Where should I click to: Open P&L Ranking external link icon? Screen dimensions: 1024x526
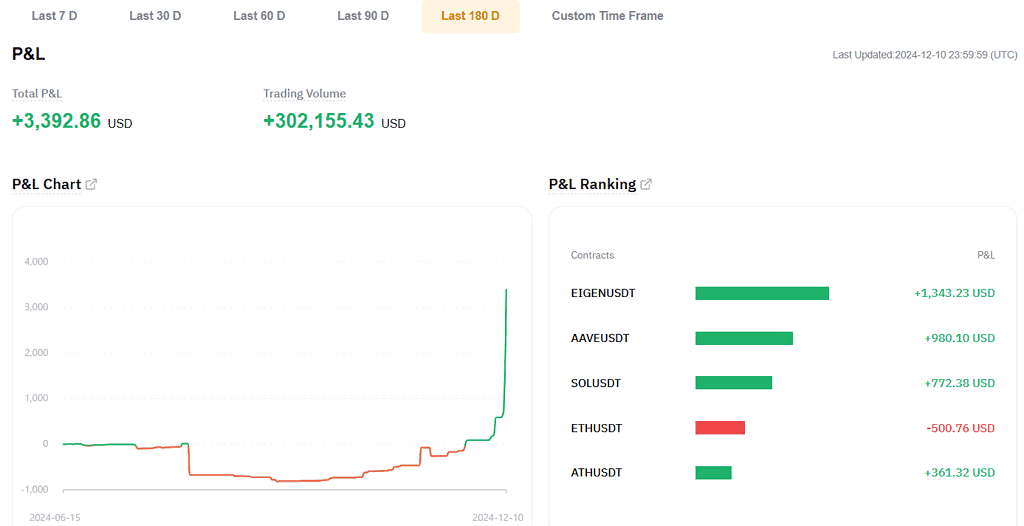(x=646, y=184)
